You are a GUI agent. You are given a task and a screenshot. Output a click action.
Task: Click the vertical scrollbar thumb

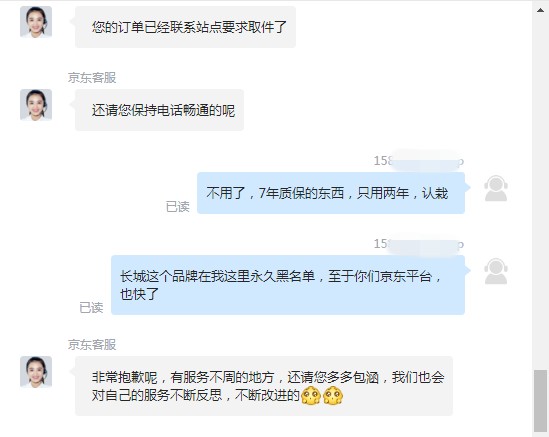540,401
